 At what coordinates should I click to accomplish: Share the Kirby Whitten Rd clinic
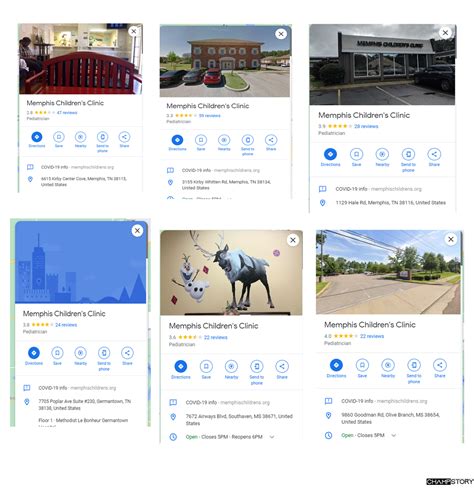(x=271, y=140)
